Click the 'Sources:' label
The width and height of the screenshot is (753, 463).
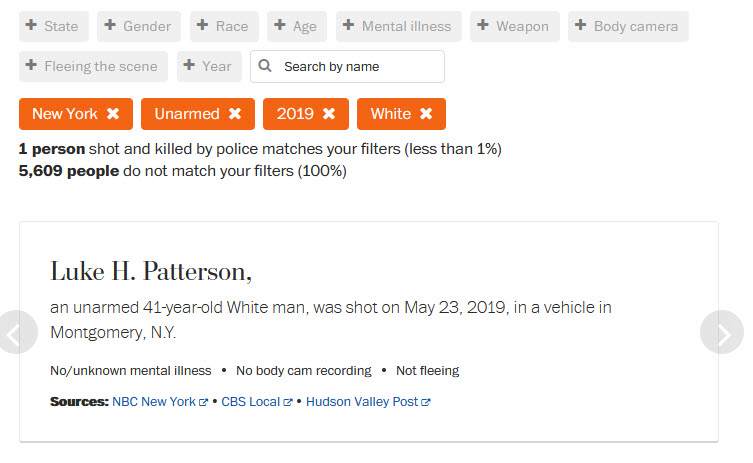[x=79, y=402]
